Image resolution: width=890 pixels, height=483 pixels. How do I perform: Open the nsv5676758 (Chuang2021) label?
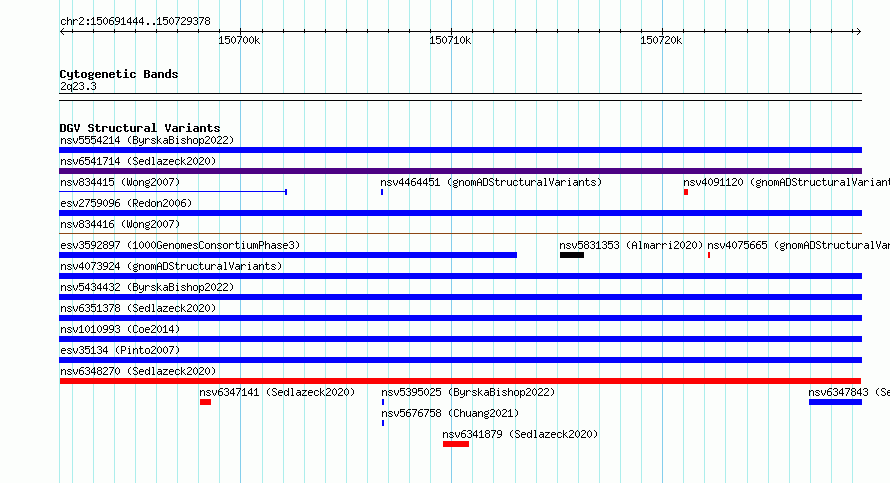tap(450, 413)
